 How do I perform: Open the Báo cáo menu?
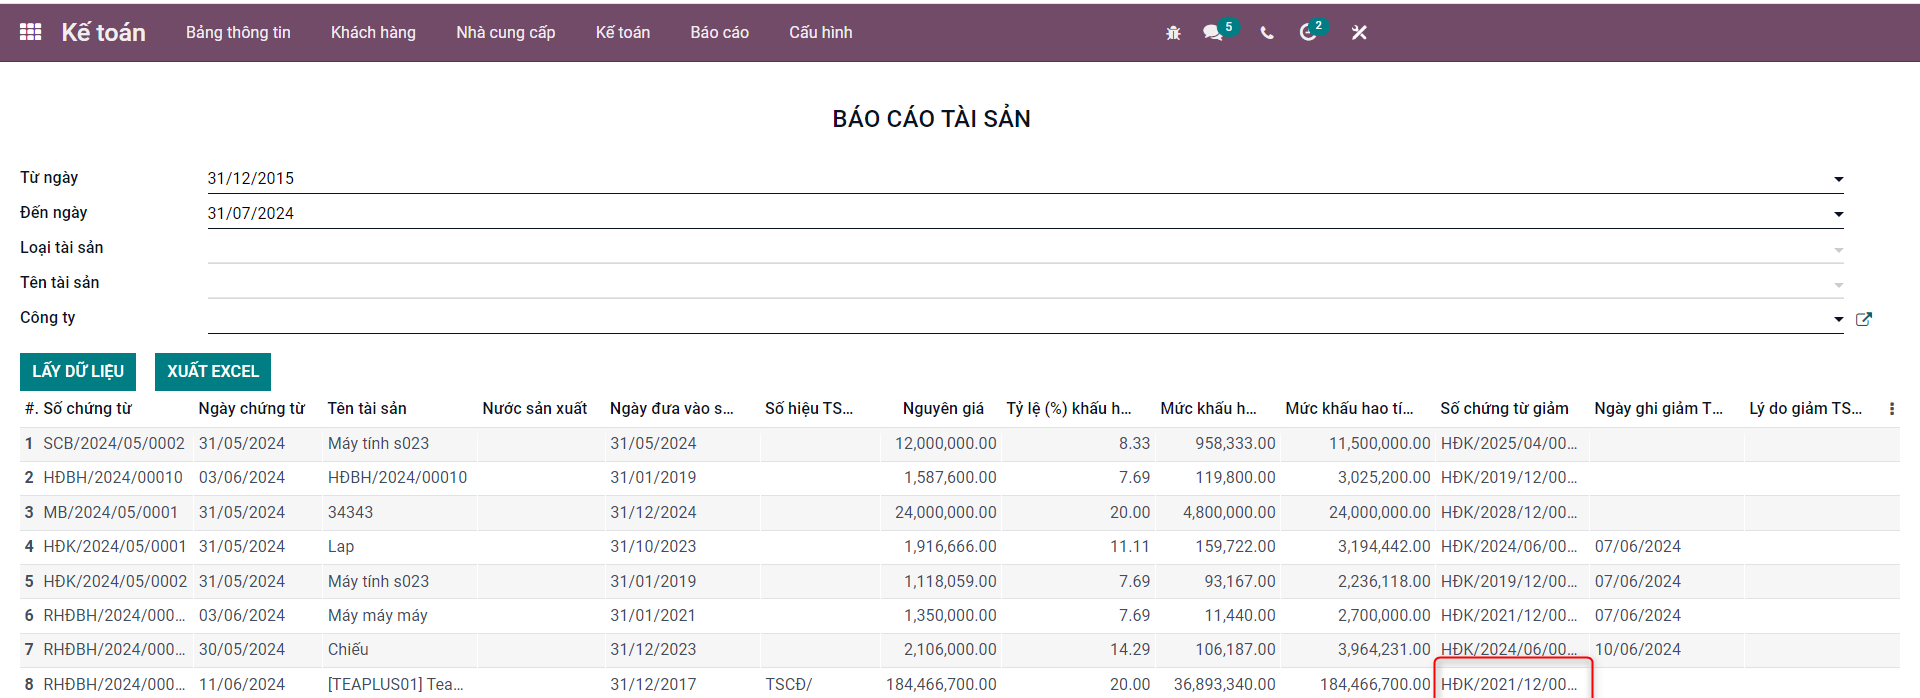(719, 33)
